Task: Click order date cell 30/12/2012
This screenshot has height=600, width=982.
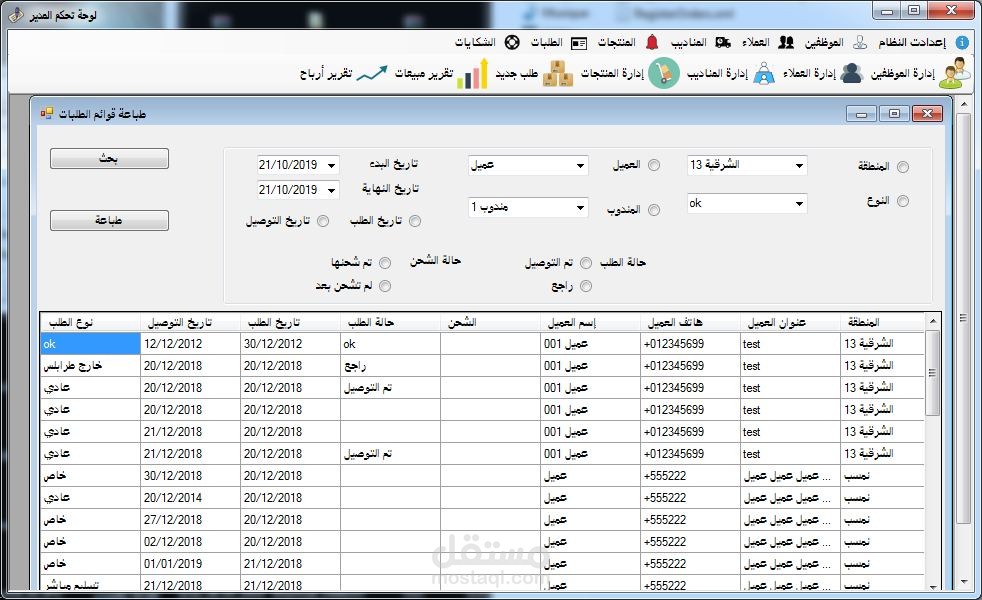Action: pos(290,344)
